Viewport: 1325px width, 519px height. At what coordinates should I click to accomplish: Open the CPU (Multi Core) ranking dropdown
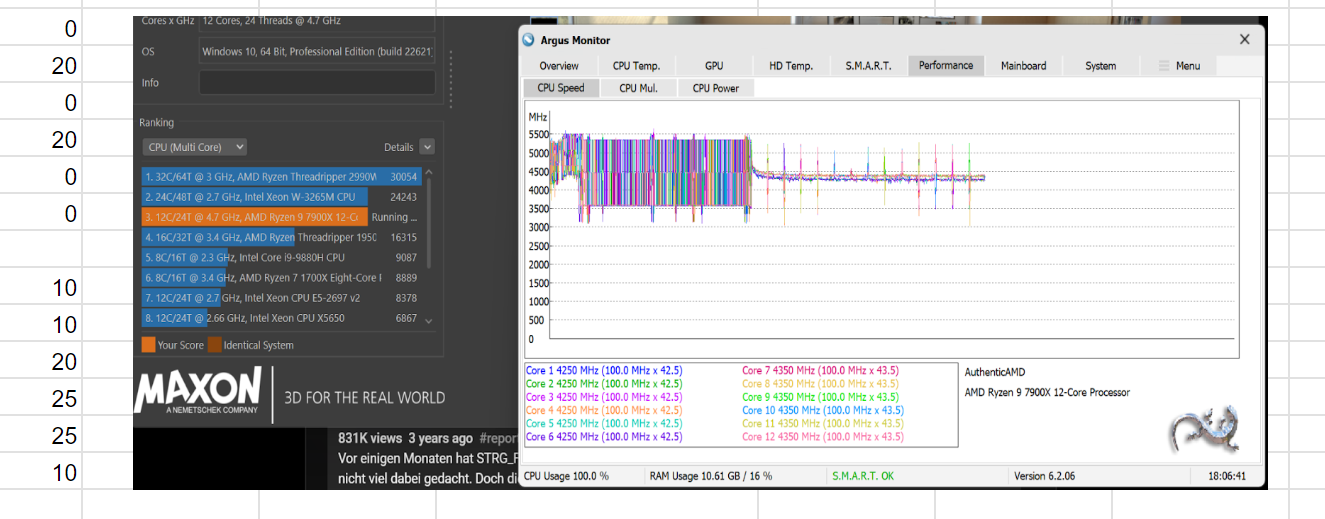click(195, 147)
